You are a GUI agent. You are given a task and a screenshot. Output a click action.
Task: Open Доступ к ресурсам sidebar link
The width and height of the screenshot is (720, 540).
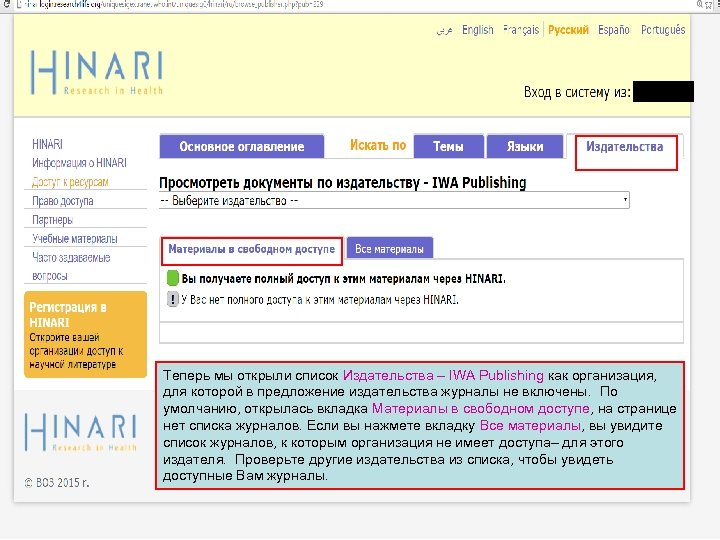click(x=70, y=182)
